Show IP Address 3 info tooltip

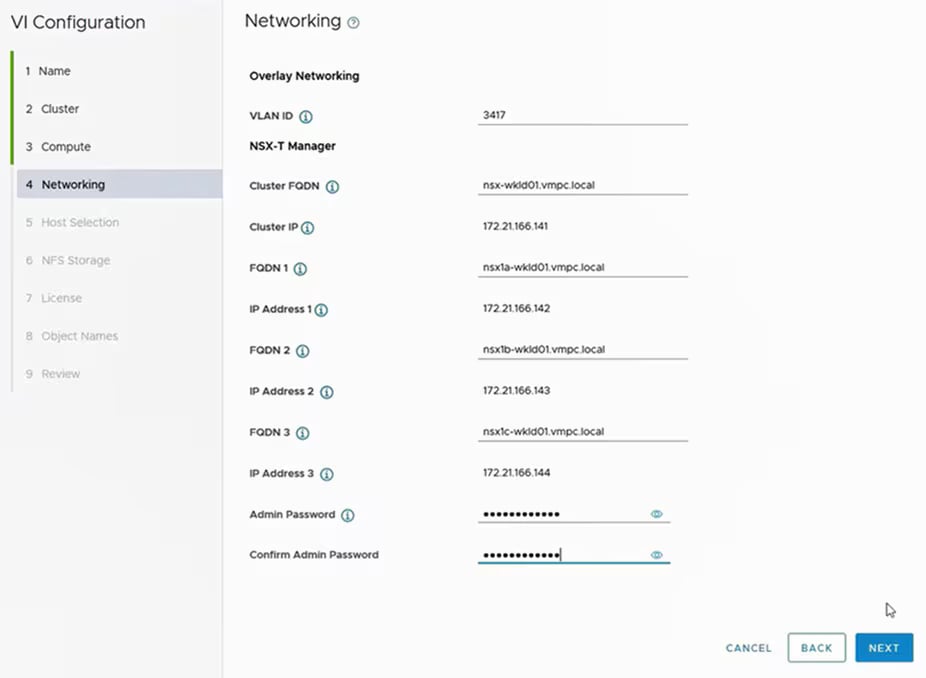coord(327,474)
